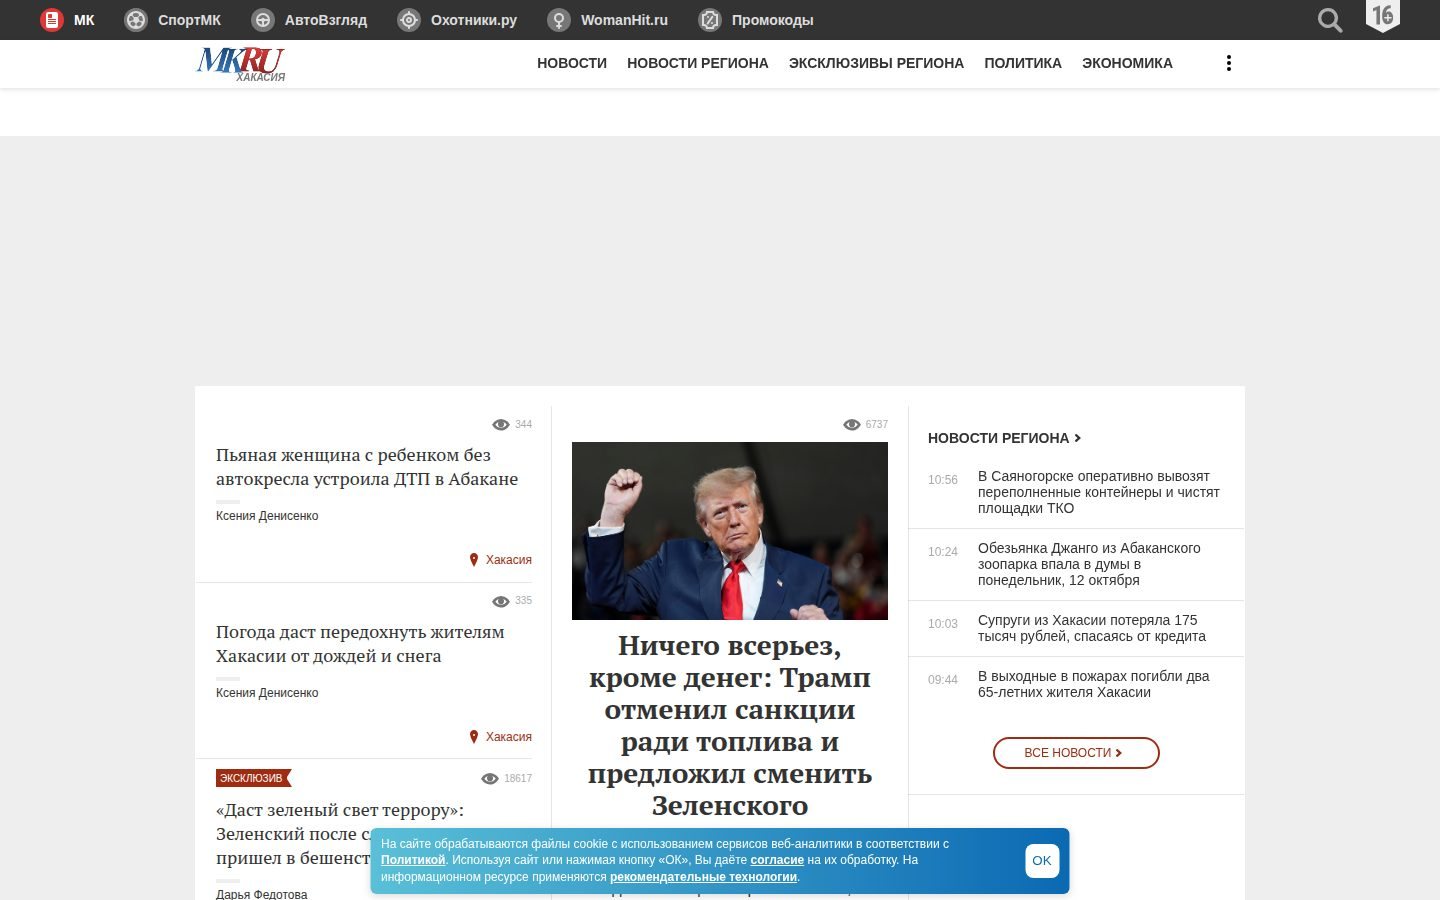Click location pin under drunk woman article

coord(474,560)
